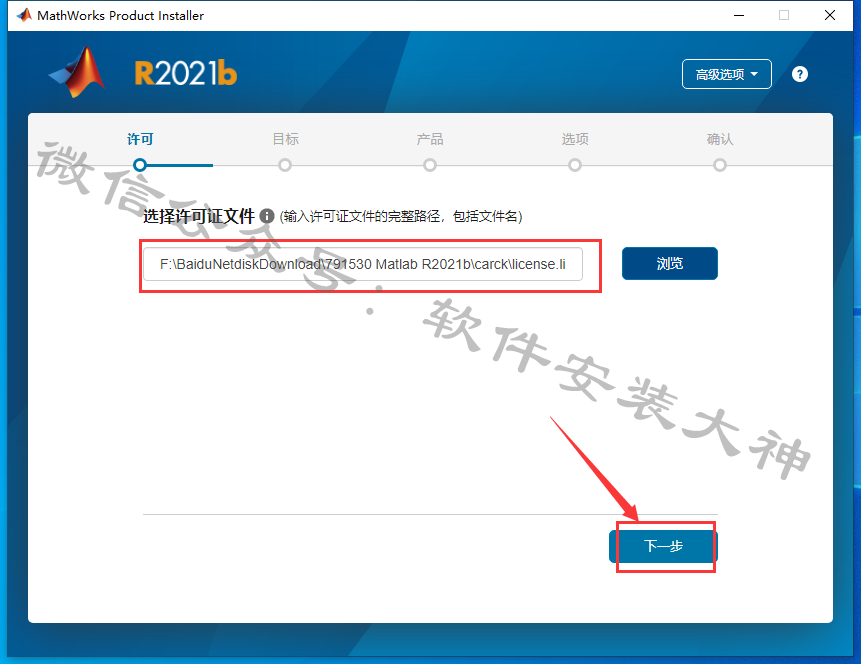Click the 浏览 browse button
Viewport: 861px width, 664px height.
click(x=669, y=264)
